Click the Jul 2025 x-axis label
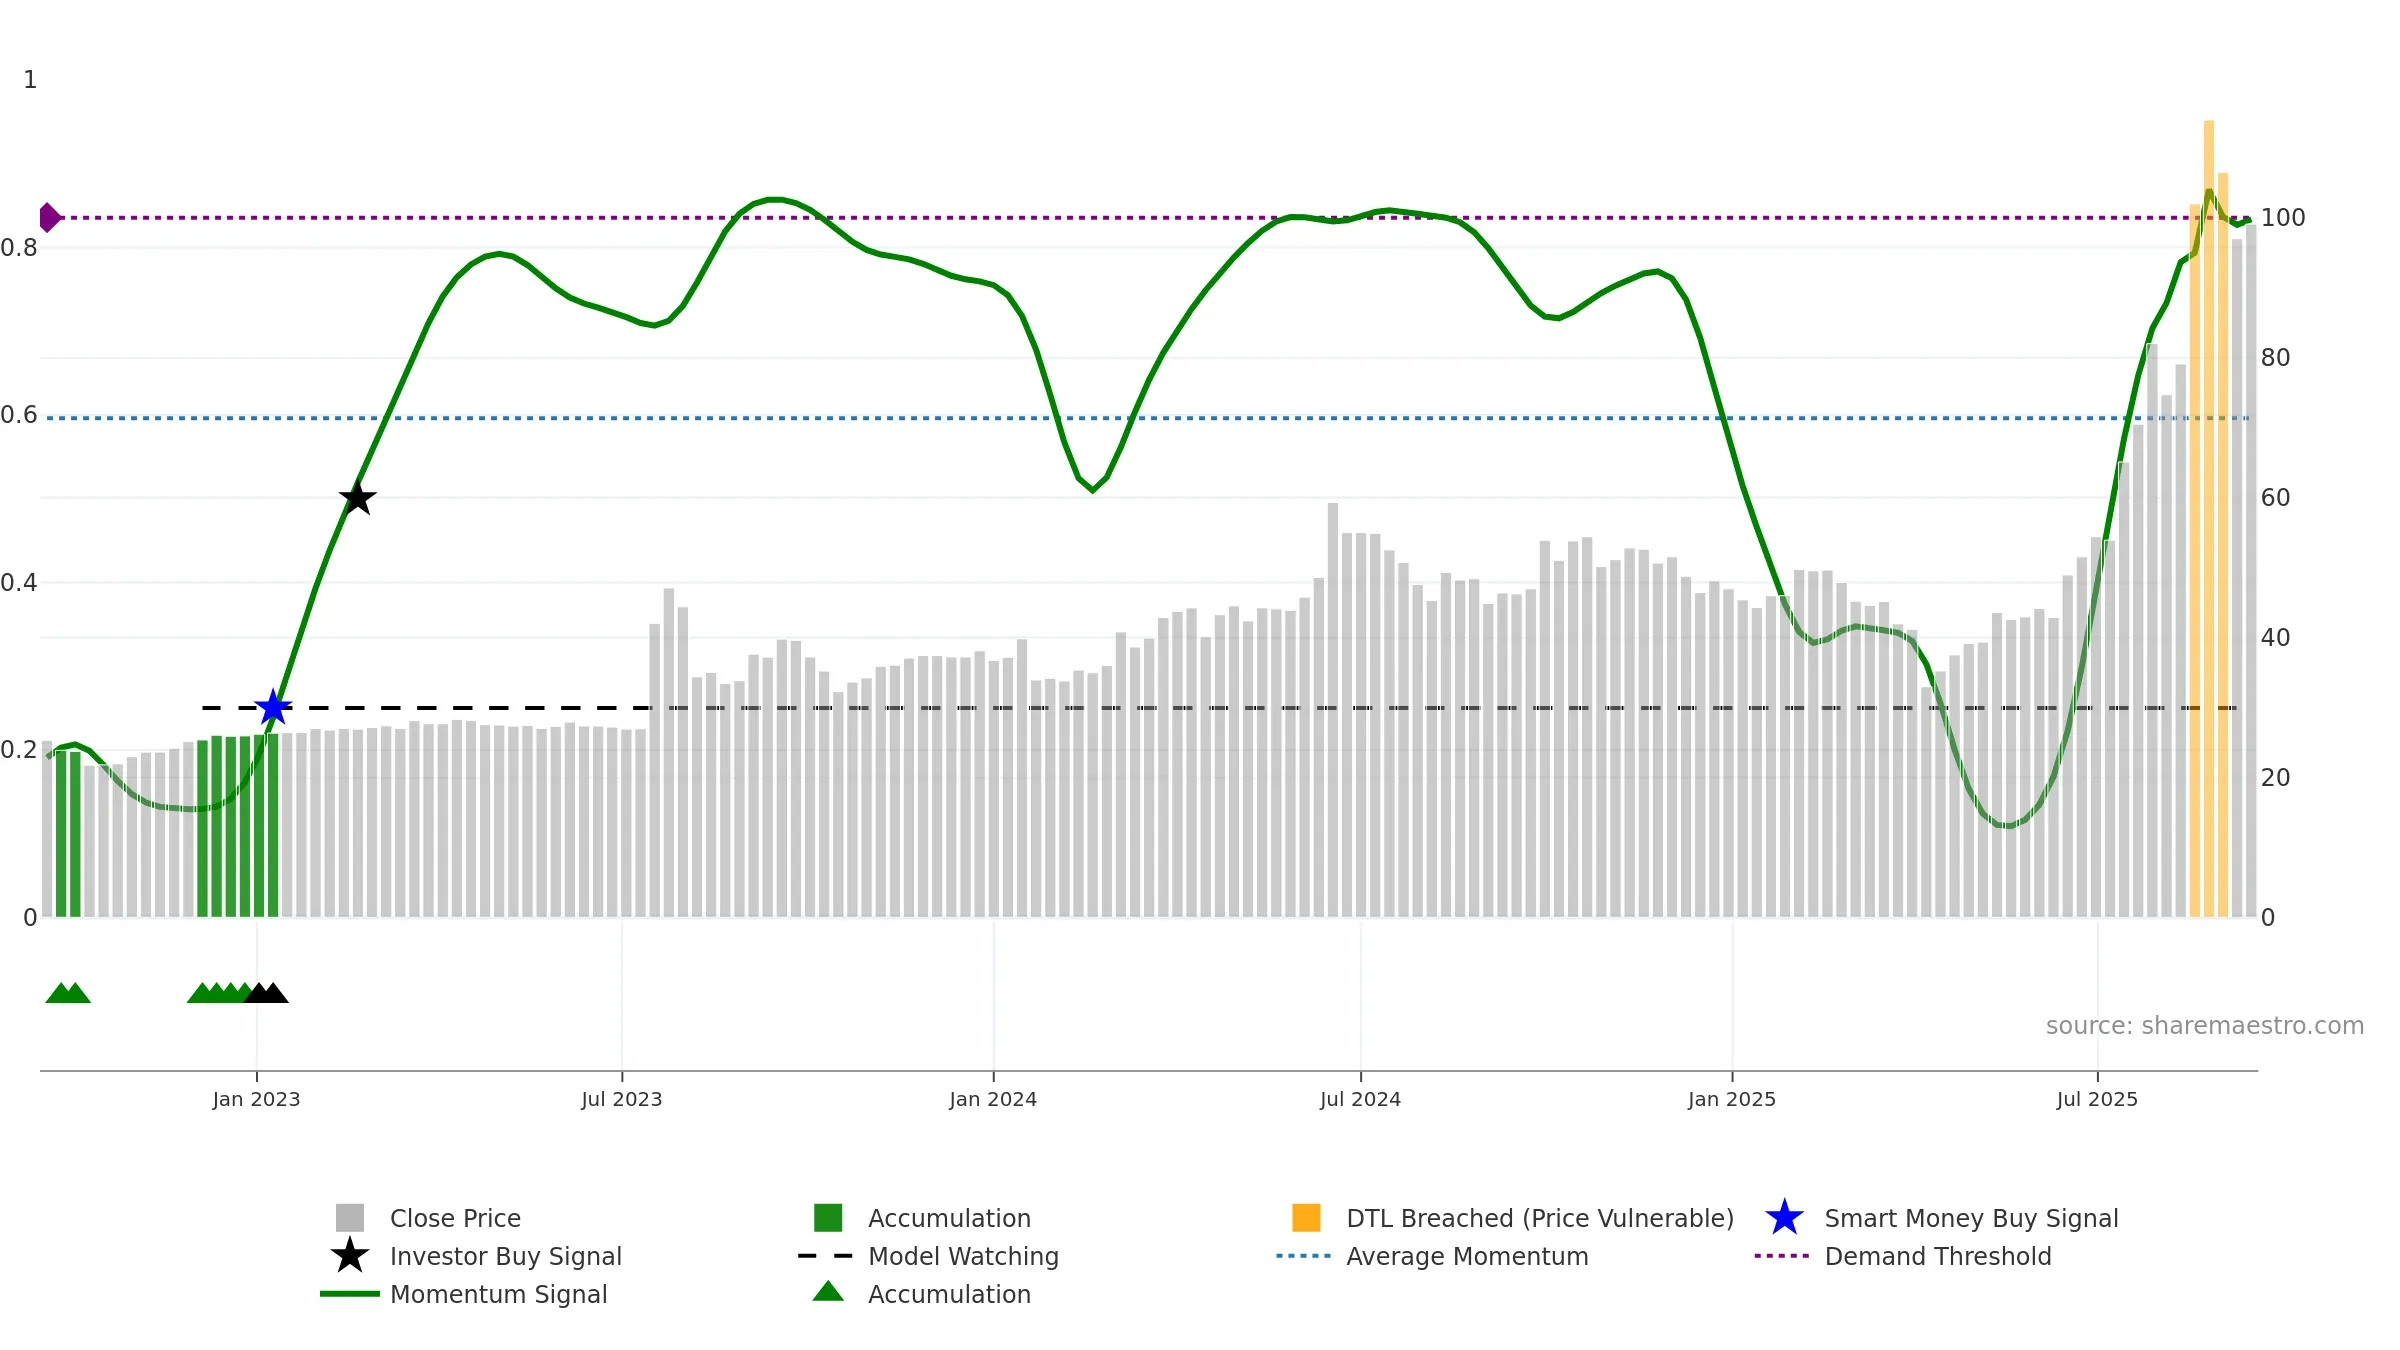 [x=2097, y=1099]
